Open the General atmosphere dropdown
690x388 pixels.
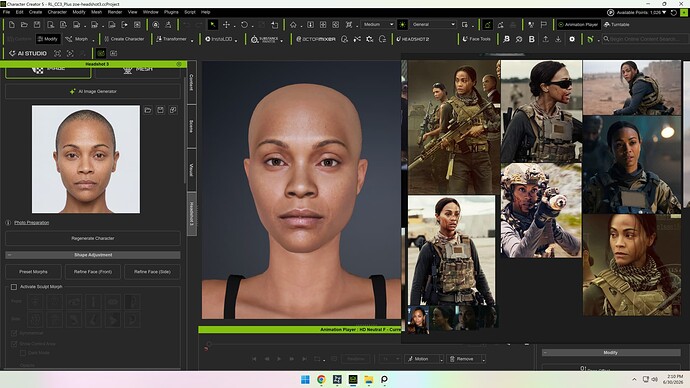(x=433, y=25)
